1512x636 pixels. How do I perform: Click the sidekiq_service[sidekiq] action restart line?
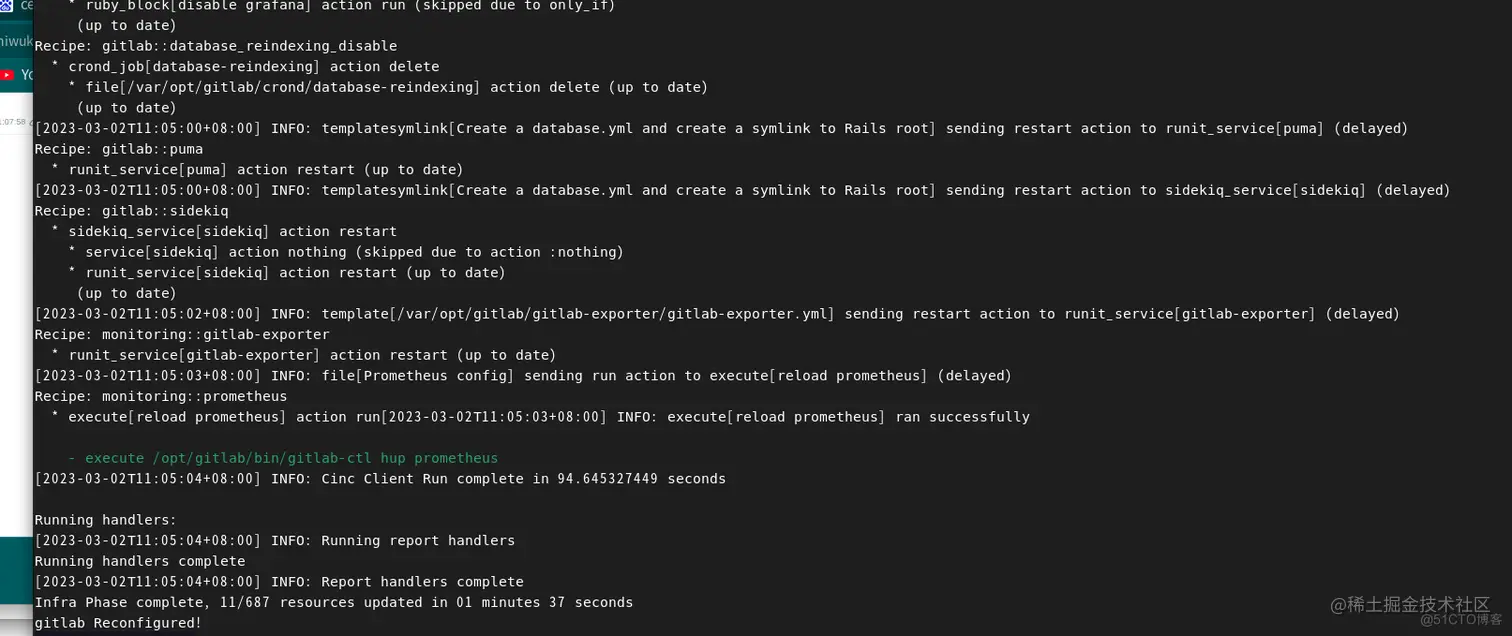point(224,231)
